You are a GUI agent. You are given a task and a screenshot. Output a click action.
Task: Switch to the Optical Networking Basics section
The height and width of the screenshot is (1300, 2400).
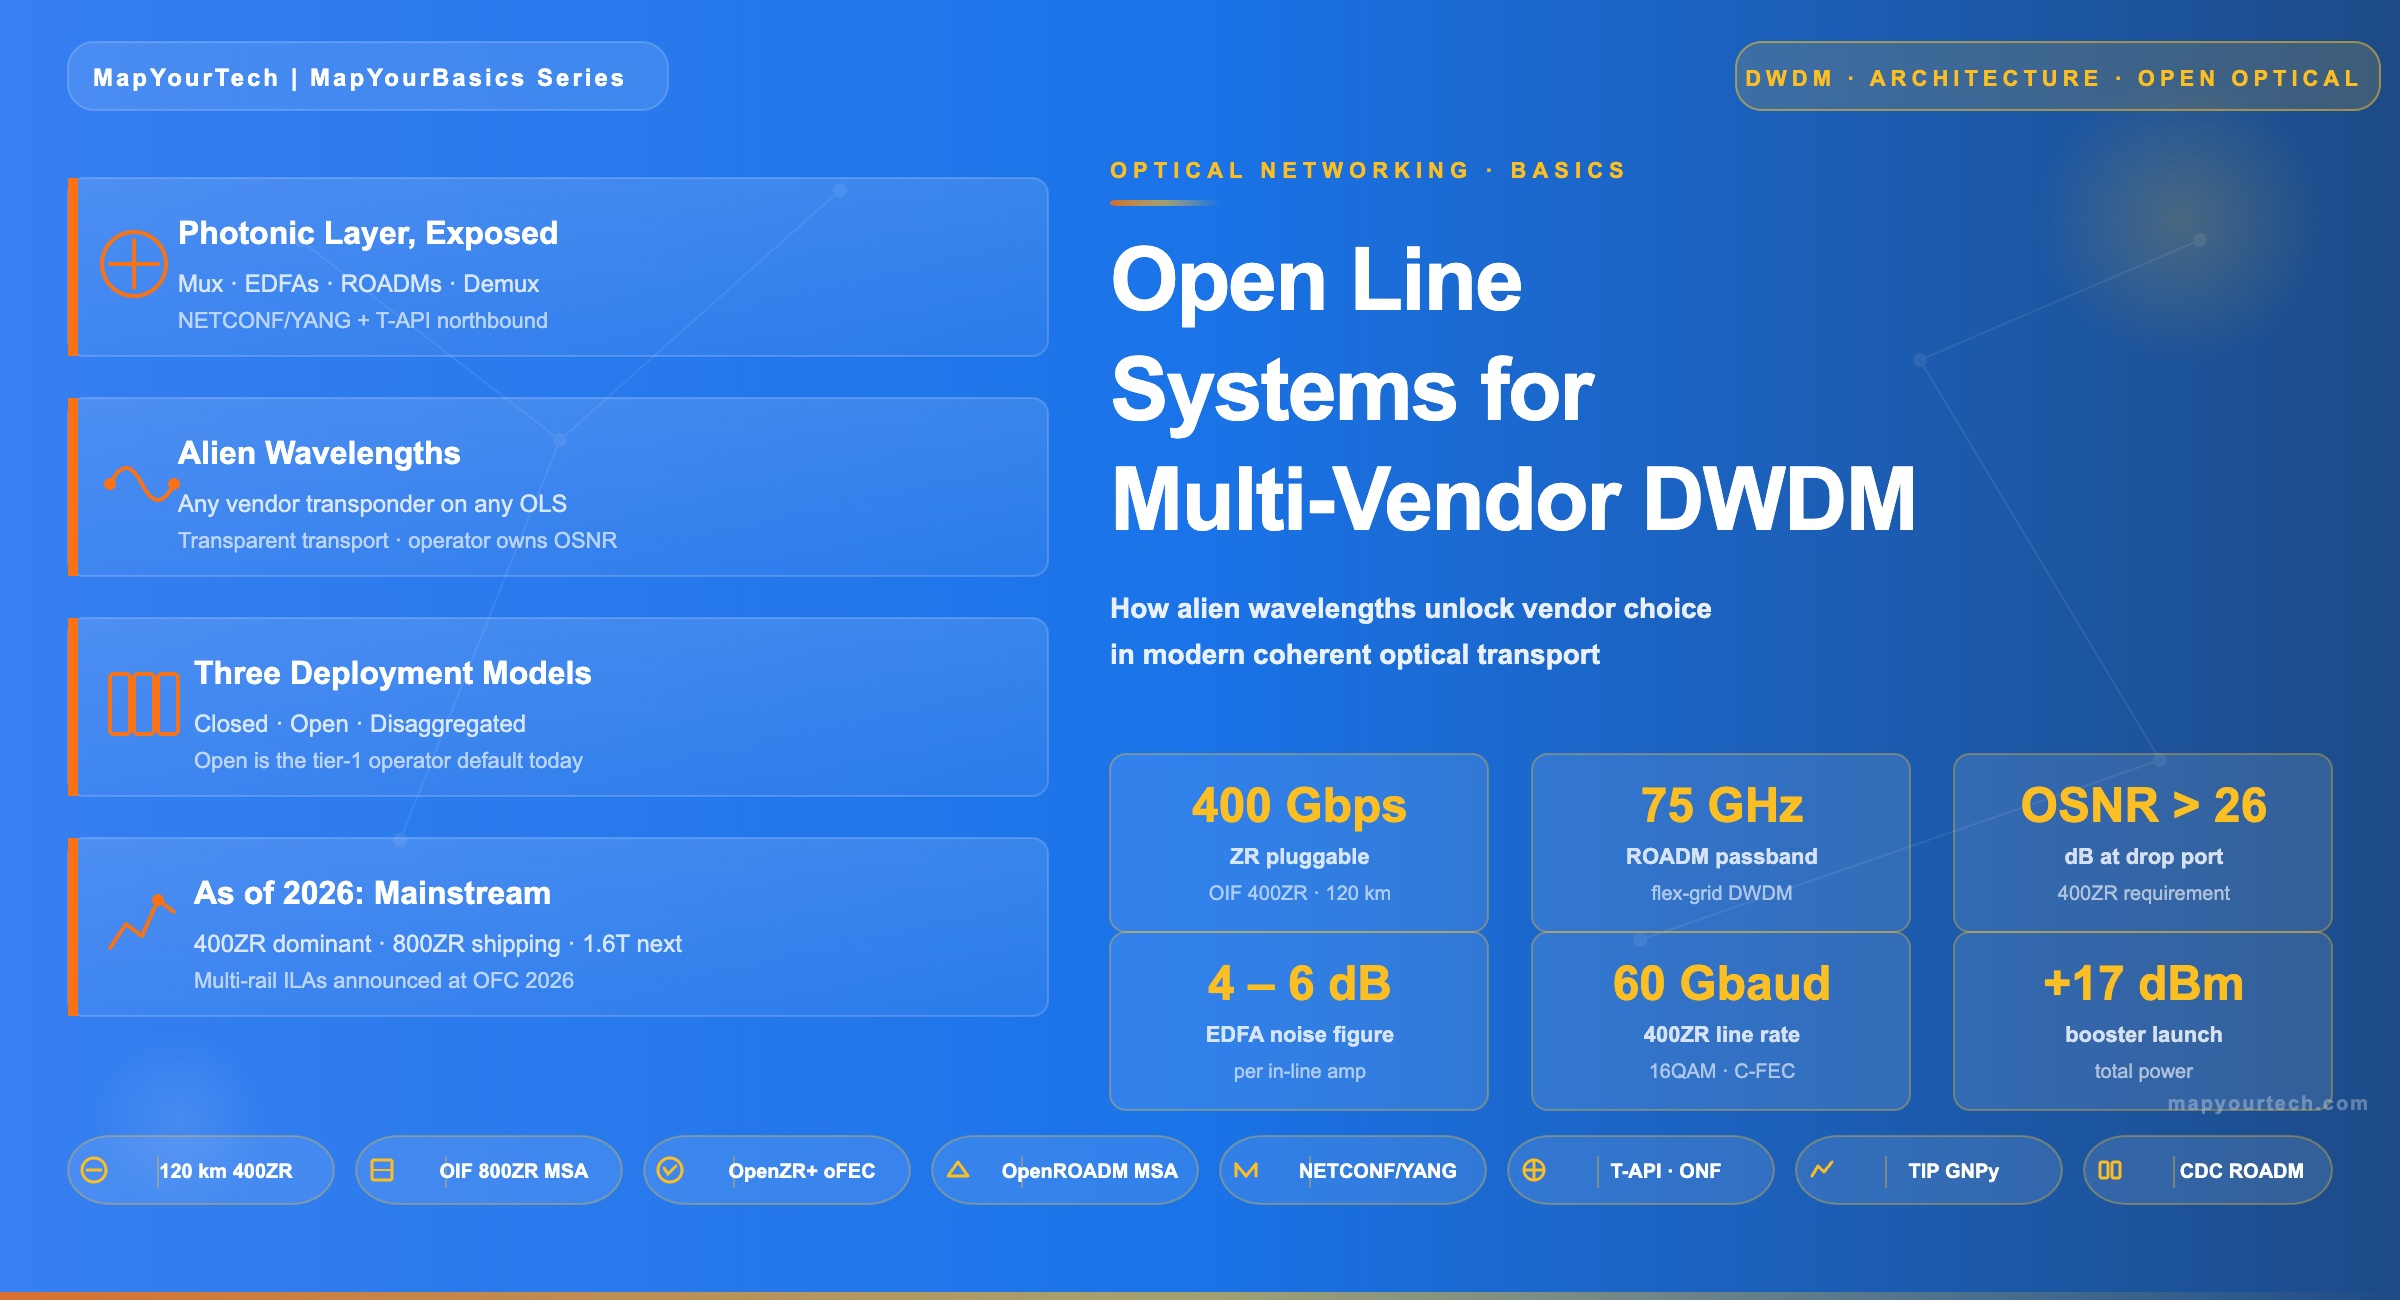[x=1367, y=170]
